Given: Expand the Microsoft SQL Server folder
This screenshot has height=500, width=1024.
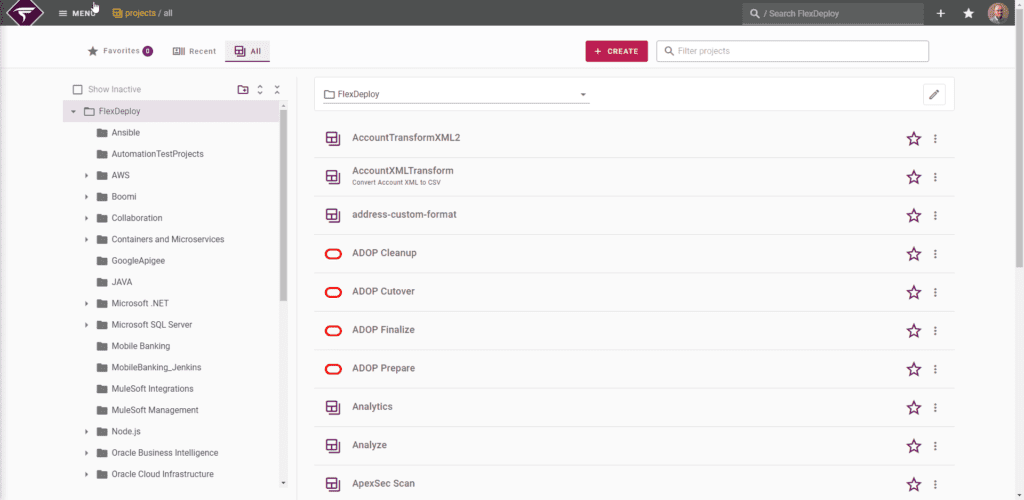Looking at the screenshot, I should click(x=86, y=324).
